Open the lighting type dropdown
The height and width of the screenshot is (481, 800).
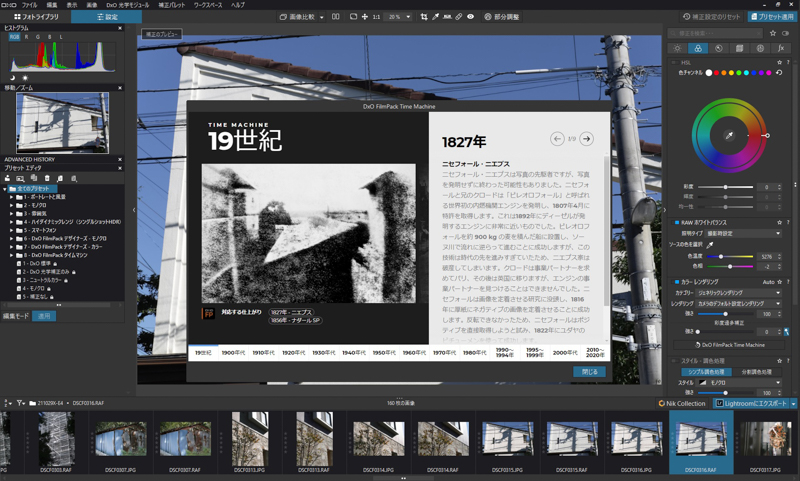coord(743,234)
